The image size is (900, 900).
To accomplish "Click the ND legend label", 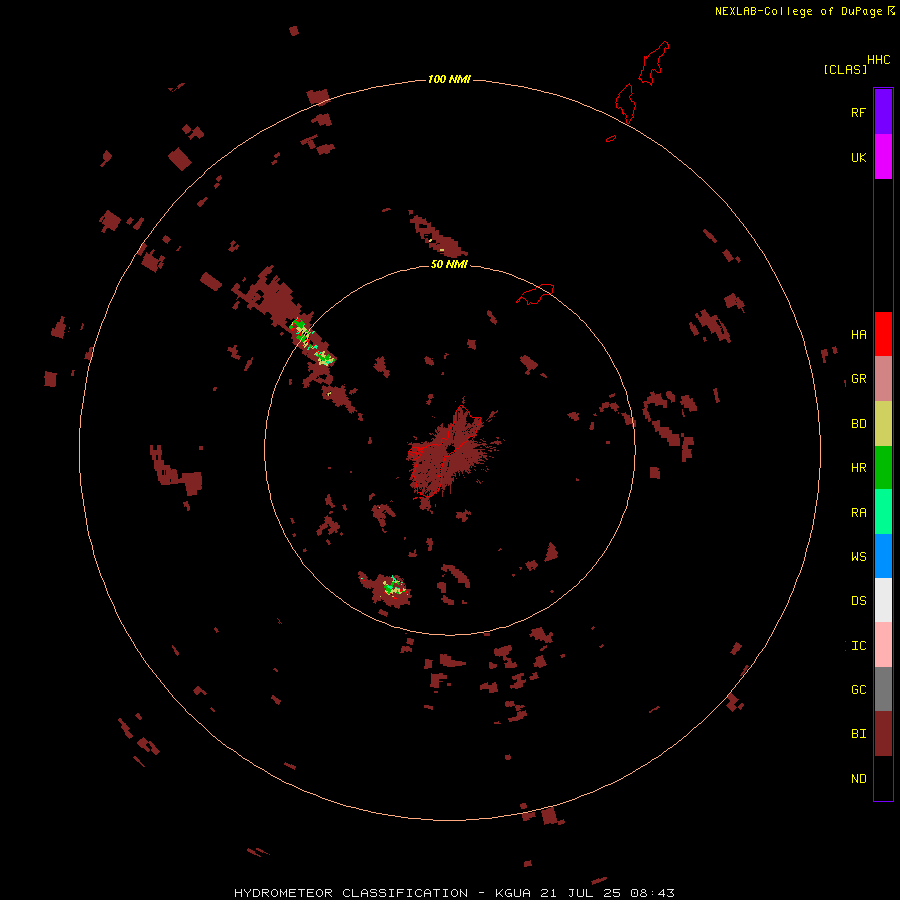I will pyautogui.click(x=858, y=779).
